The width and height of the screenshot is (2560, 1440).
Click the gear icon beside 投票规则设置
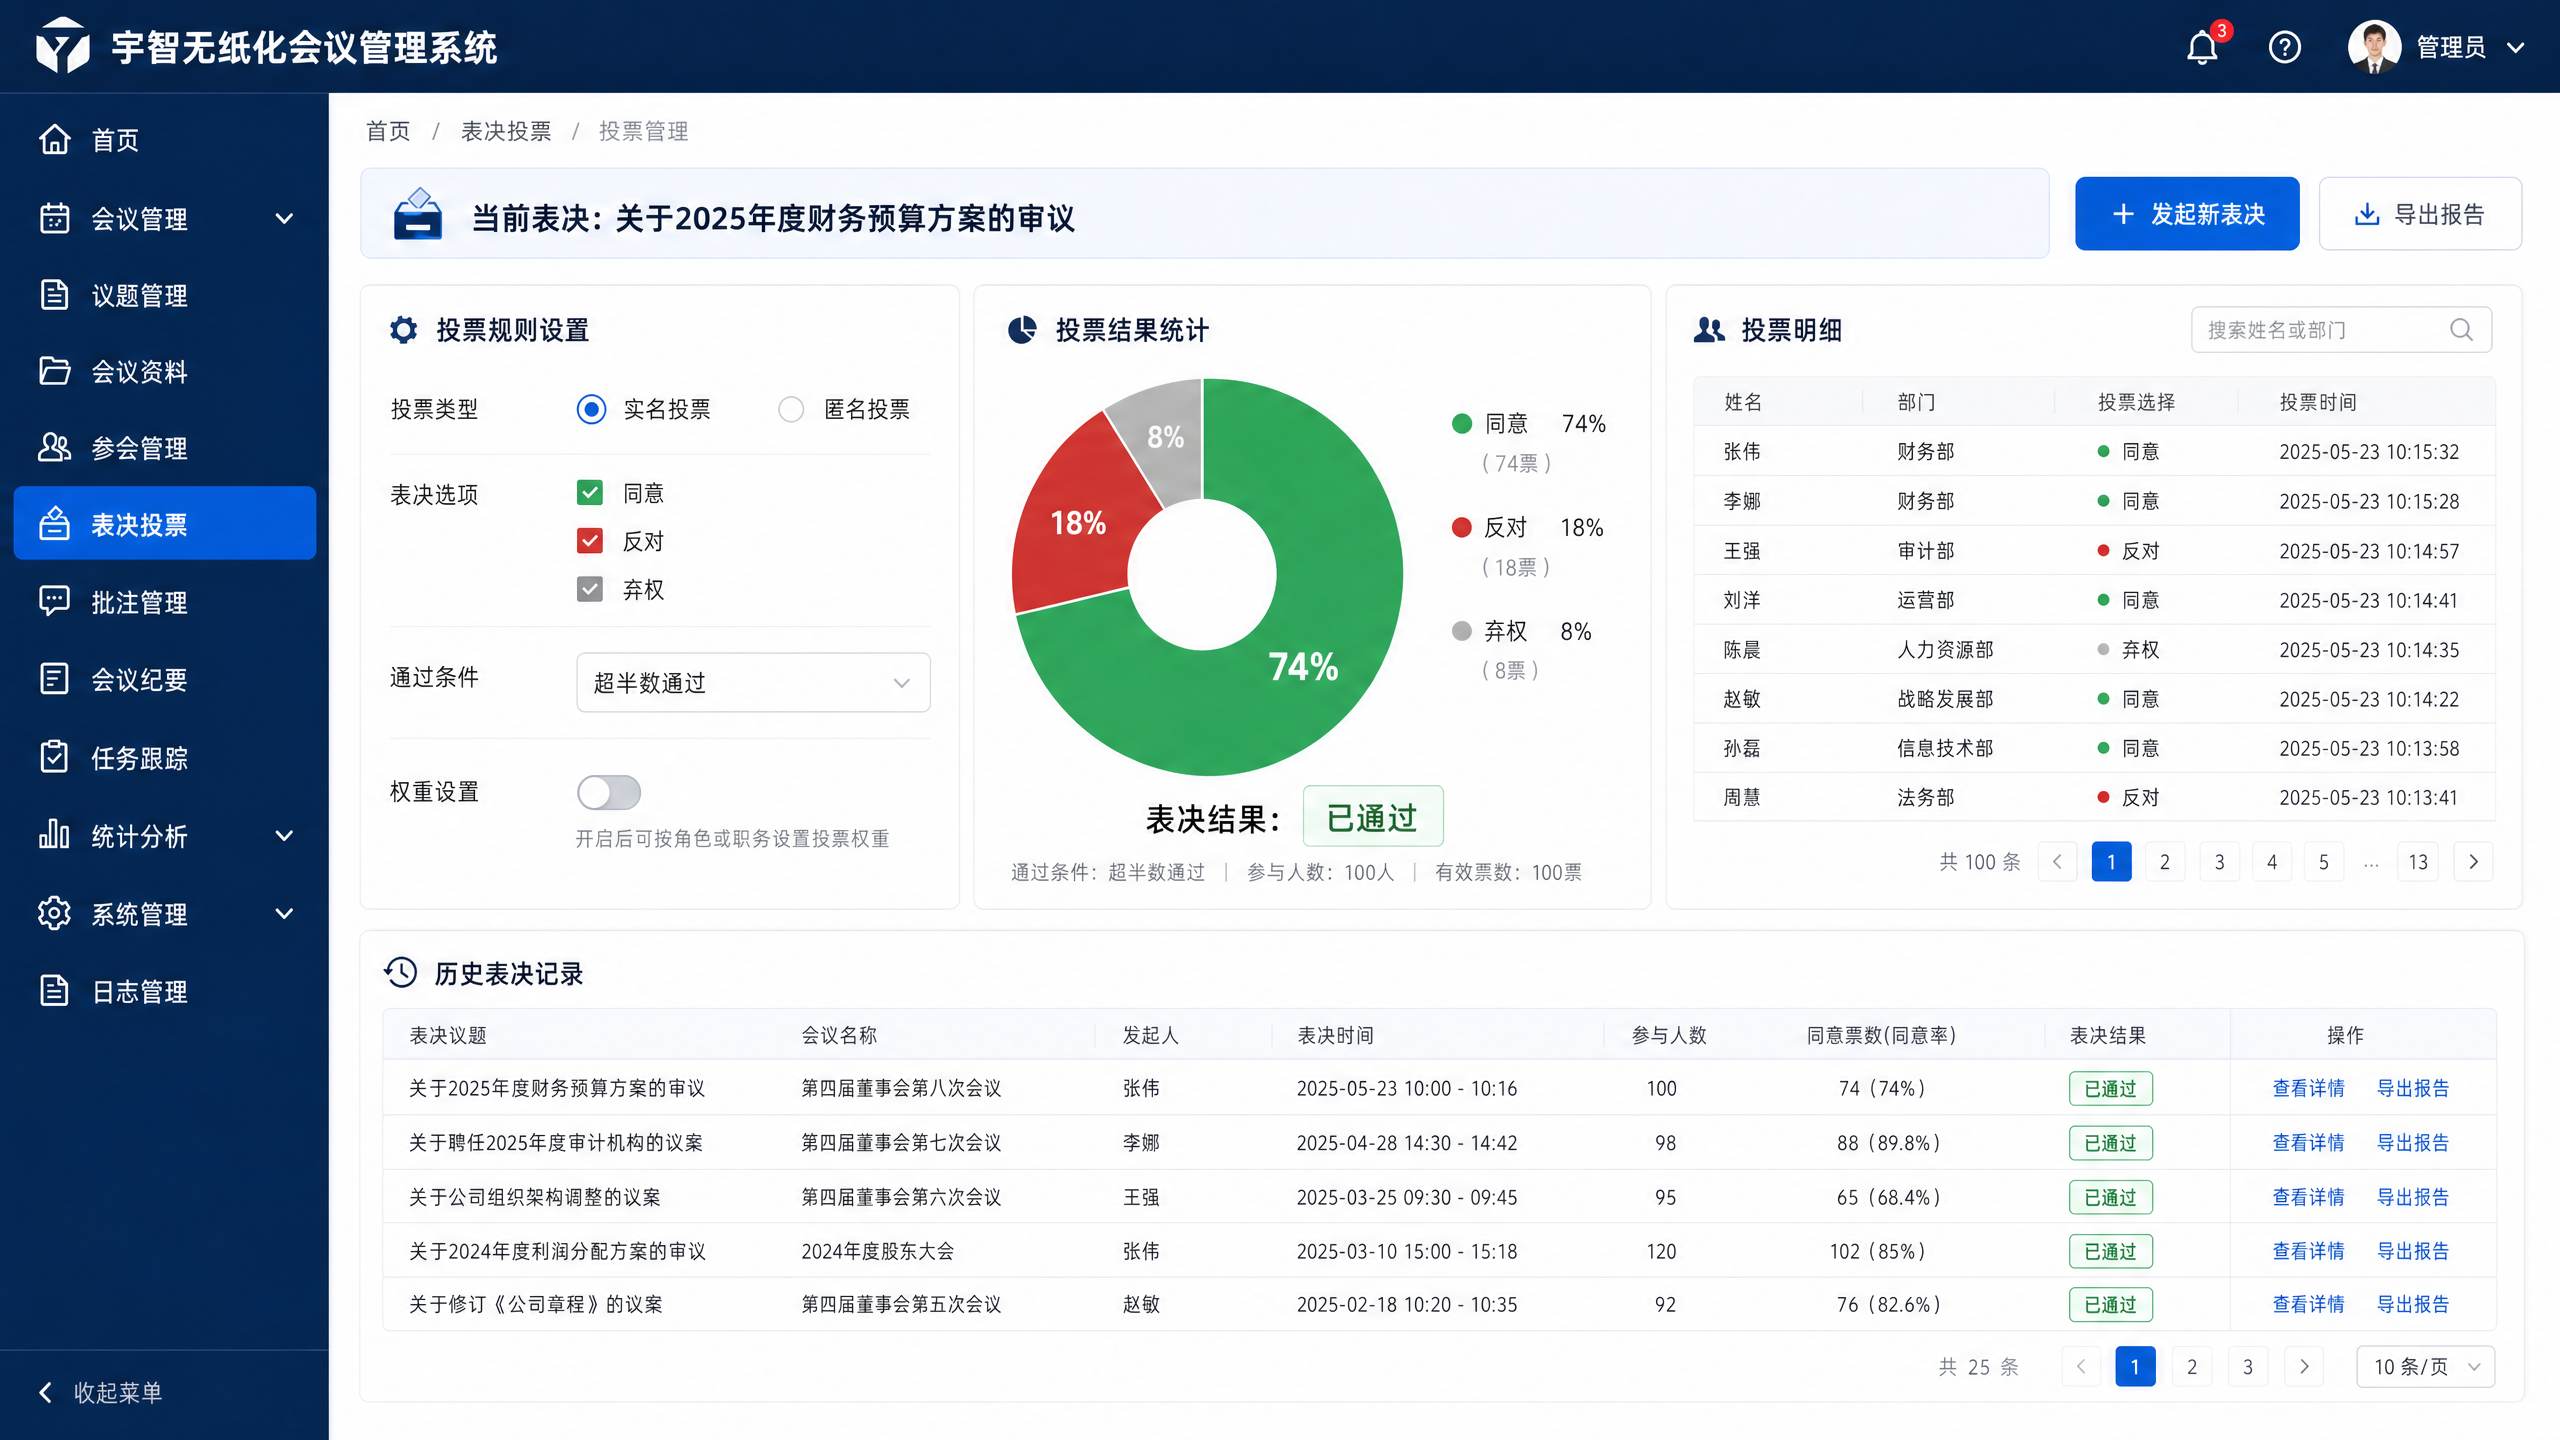404,330
